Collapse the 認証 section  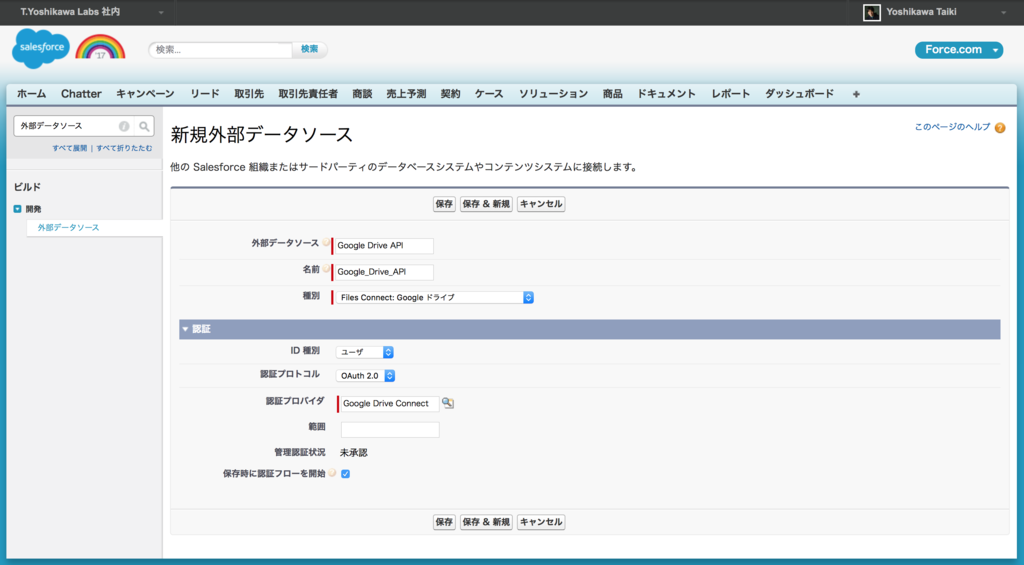[185, 329]
